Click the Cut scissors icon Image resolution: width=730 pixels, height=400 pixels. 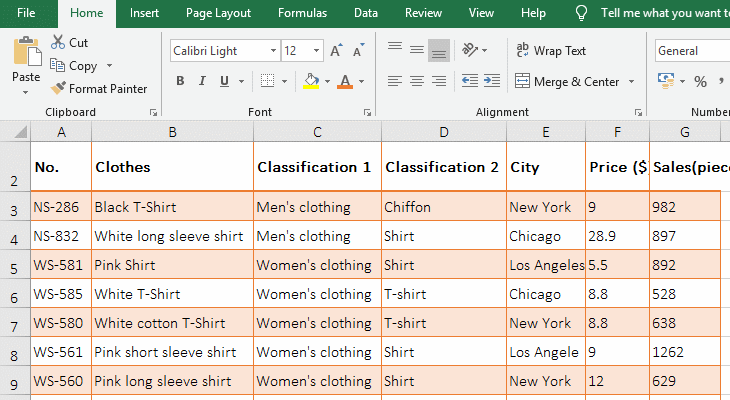tap(58, 42)
